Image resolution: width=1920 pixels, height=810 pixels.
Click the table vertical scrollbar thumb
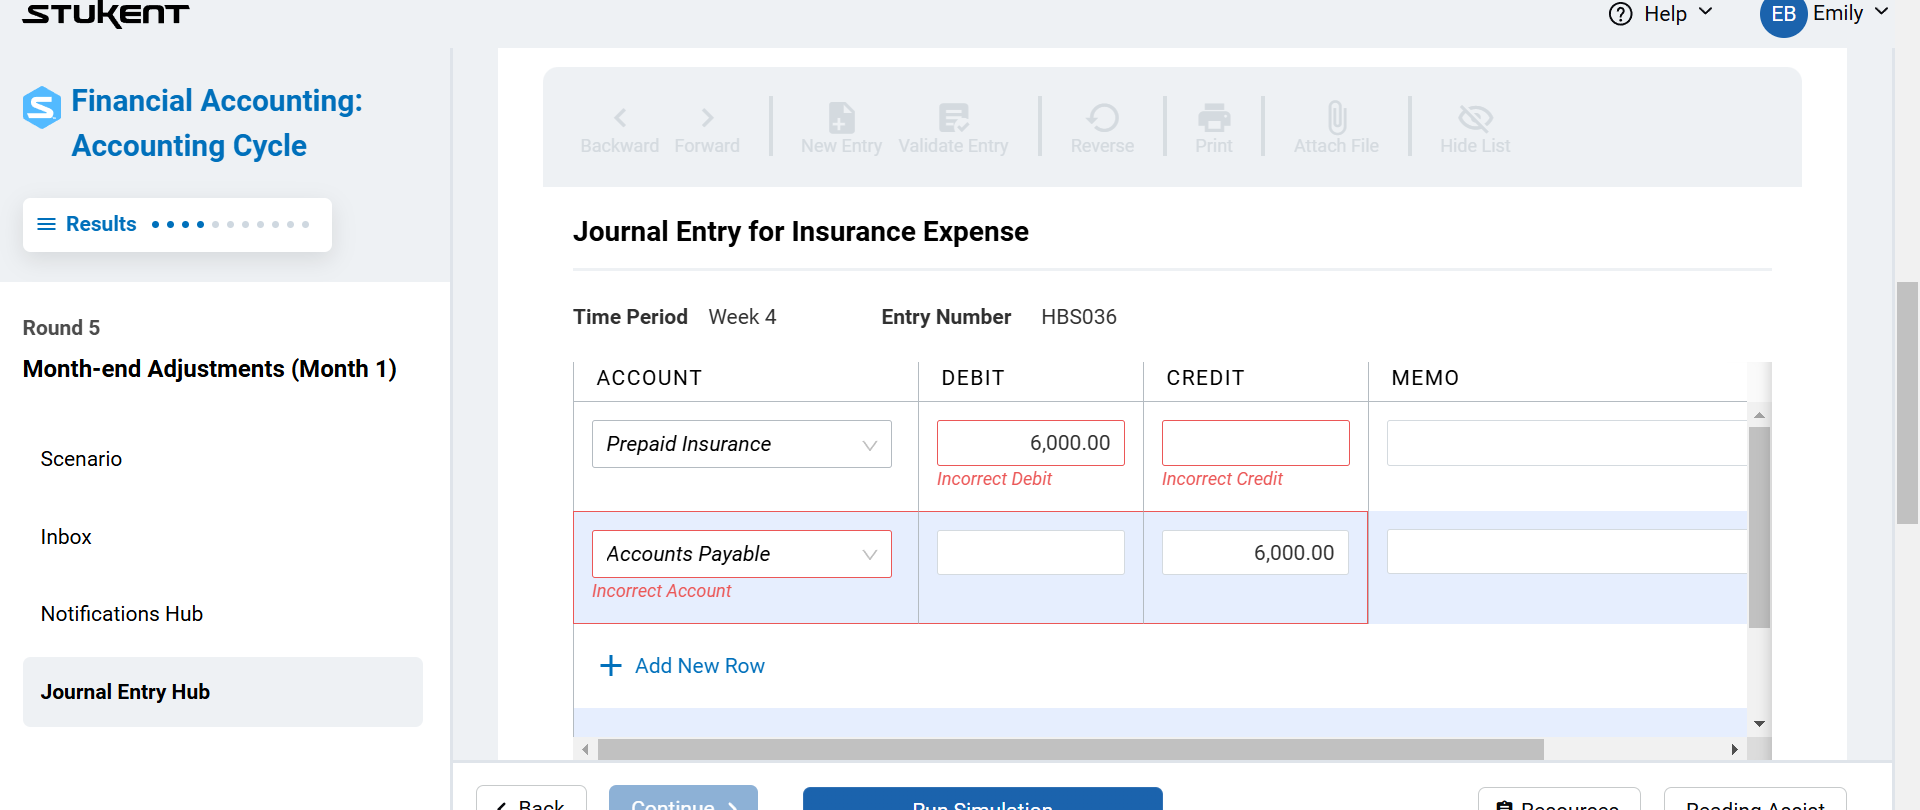[x=1759, y=527]
